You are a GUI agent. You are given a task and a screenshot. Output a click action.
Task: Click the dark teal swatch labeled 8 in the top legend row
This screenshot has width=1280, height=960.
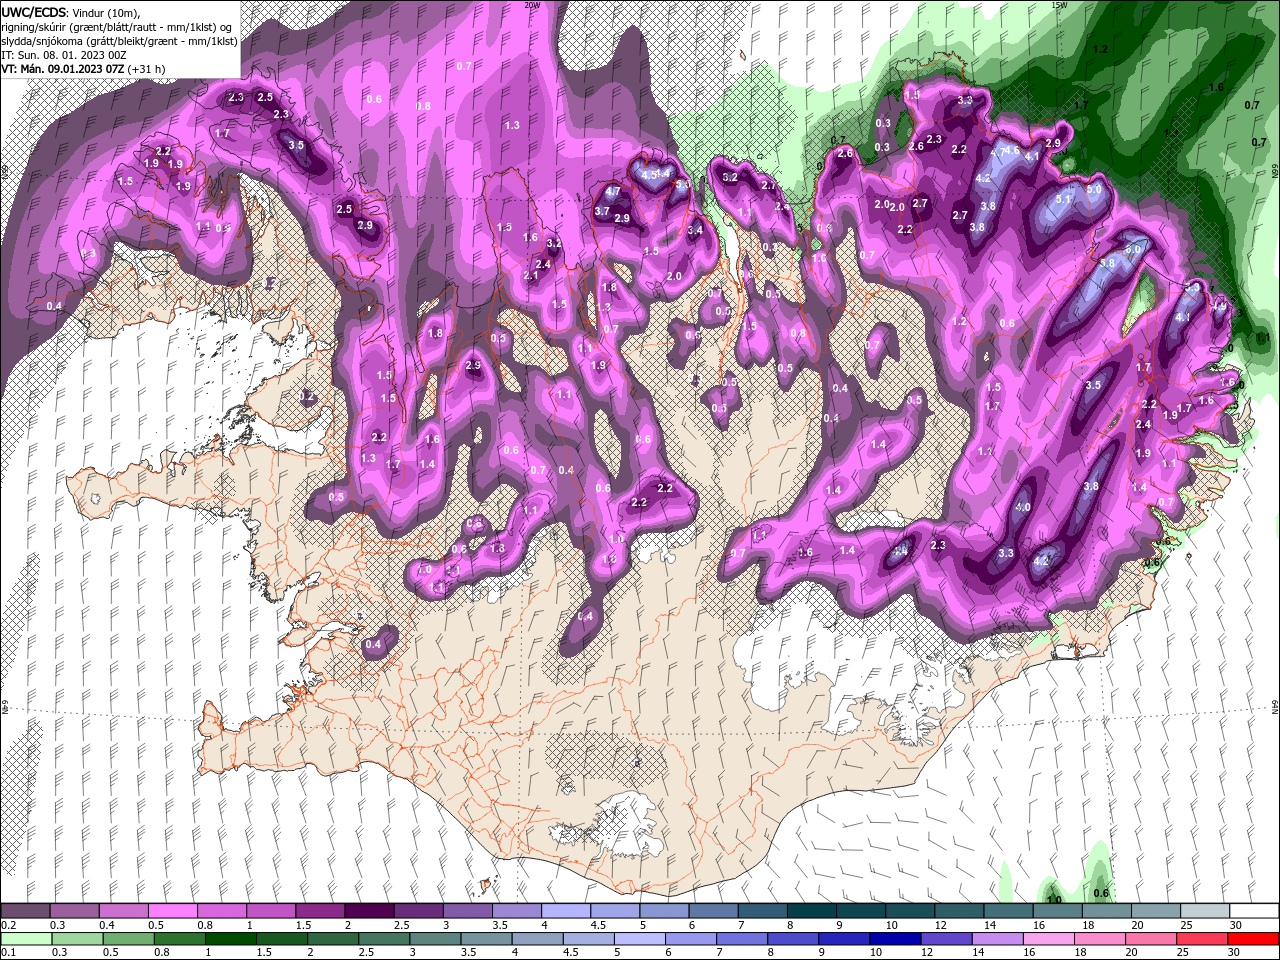[811, 911]
